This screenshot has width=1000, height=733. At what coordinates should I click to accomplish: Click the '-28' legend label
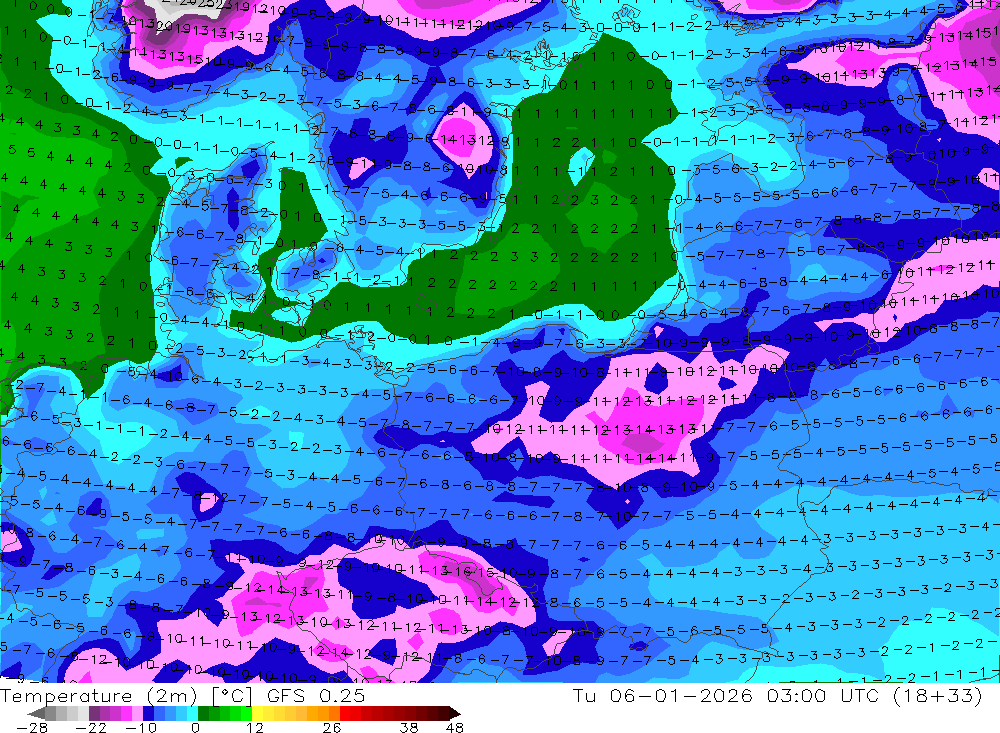pyautogui.click(x=32, y=727)
